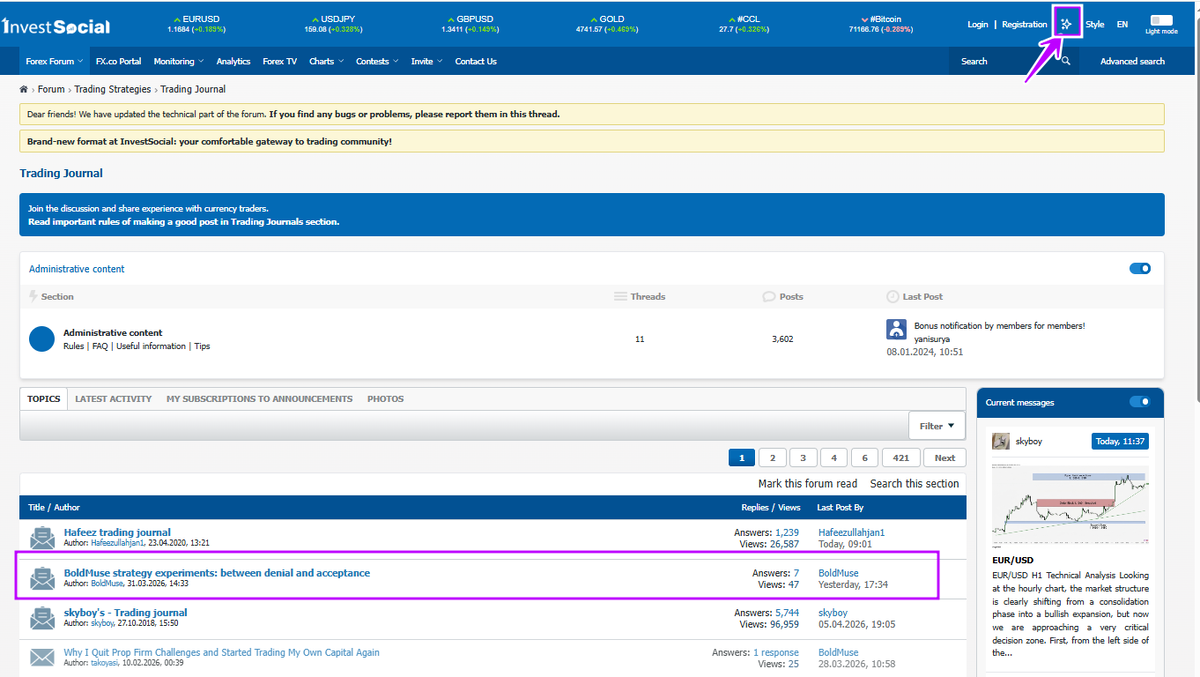
Task: Open the Filter dropdown
Action: point(937,426)
